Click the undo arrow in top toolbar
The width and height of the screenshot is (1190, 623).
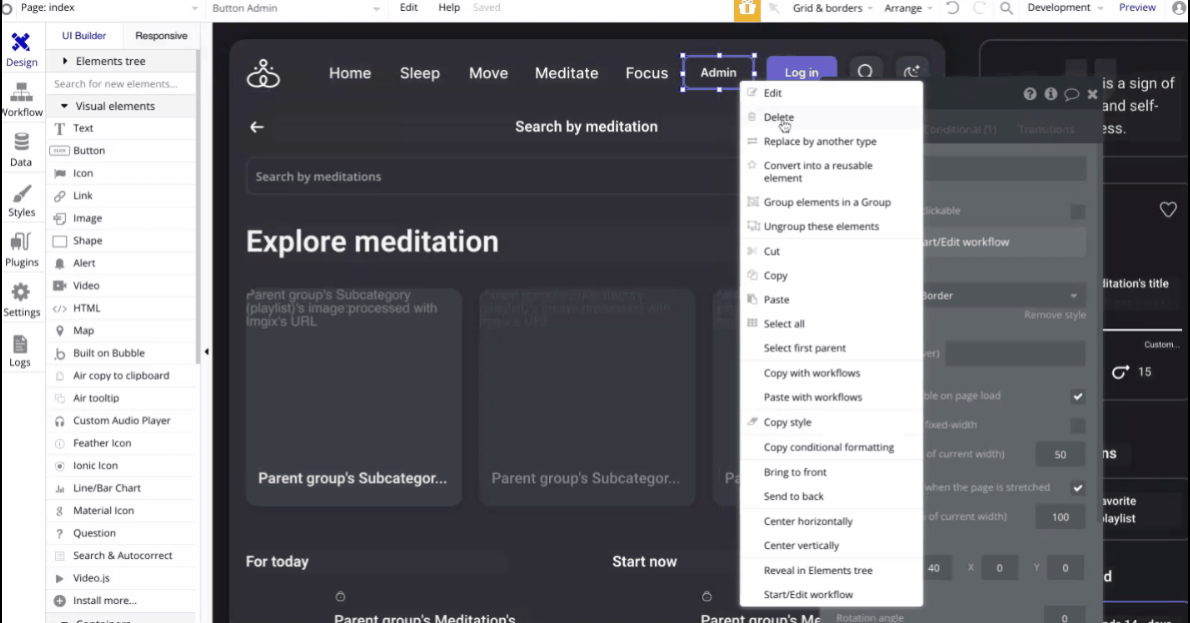point(952,8)
